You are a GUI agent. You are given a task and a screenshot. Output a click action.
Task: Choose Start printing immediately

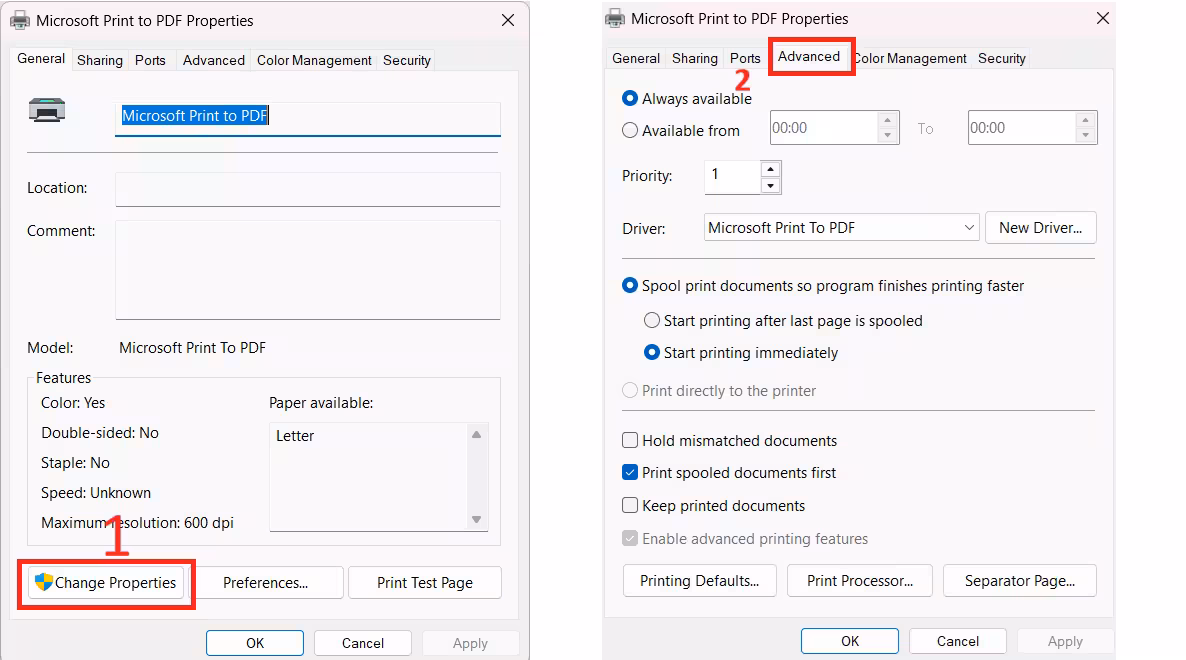click(651, 353)
